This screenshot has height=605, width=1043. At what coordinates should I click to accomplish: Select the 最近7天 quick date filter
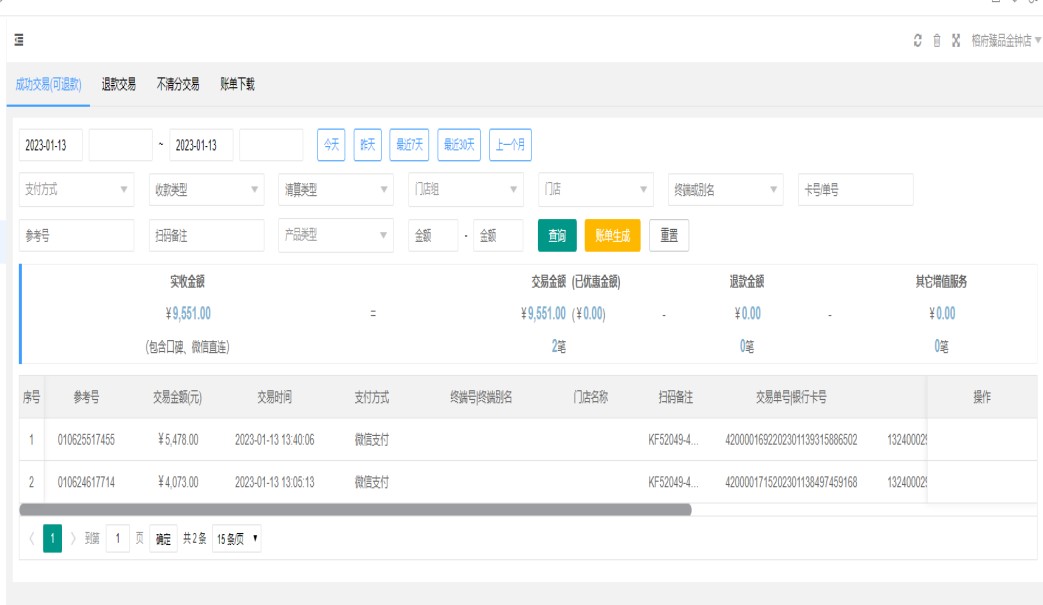(x=409, y=145)
